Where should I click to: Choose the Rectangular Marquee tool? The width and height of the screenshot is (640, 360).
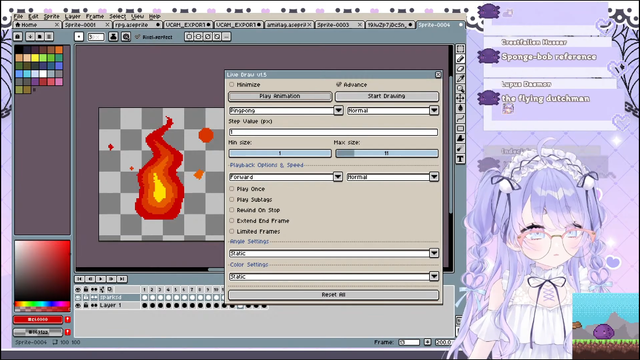tap(460, 49)
